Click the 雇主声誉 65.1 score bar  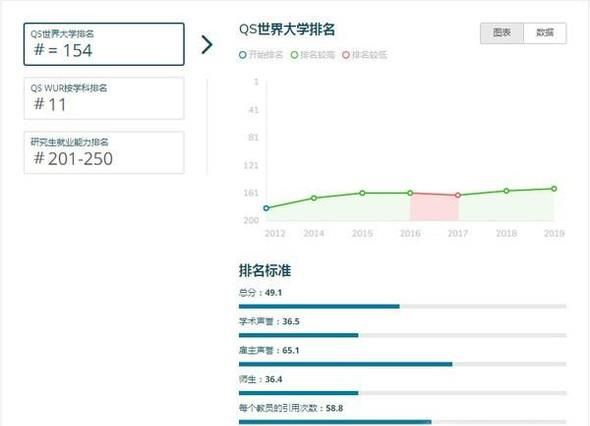tap(403, 364)
